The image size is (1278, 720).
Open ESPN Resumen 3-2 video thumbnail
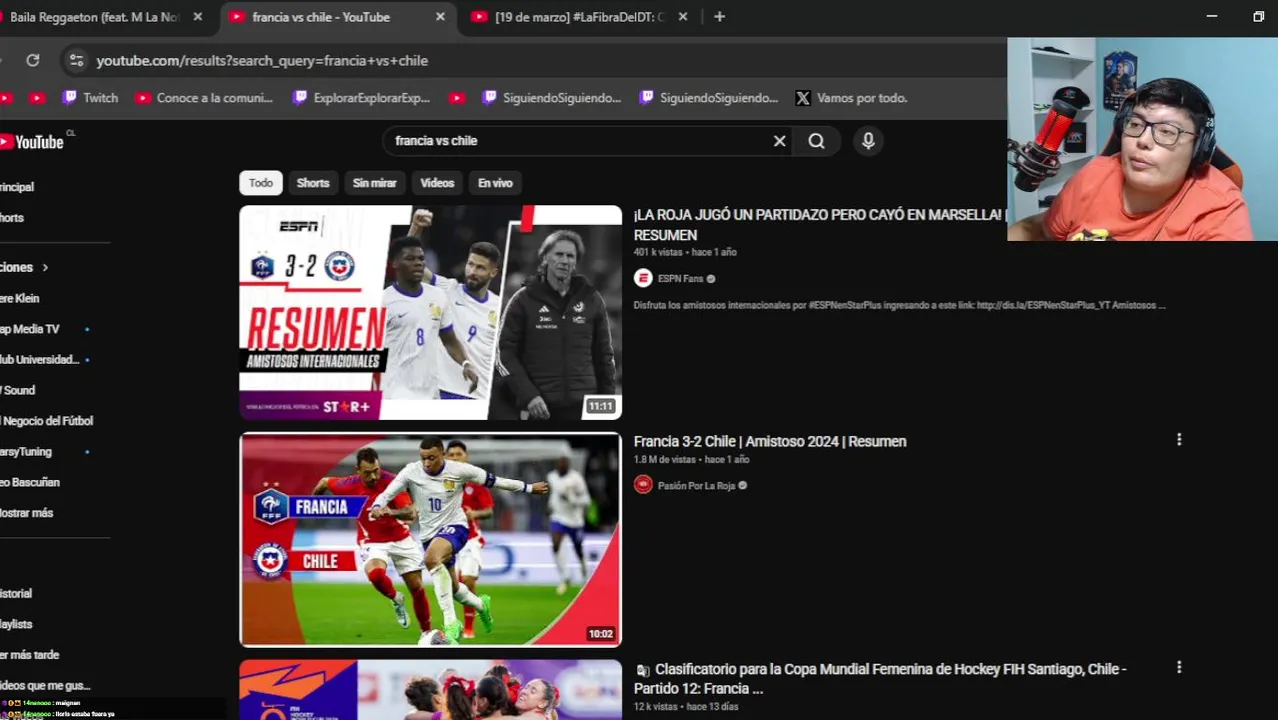[x=430, y=312]
